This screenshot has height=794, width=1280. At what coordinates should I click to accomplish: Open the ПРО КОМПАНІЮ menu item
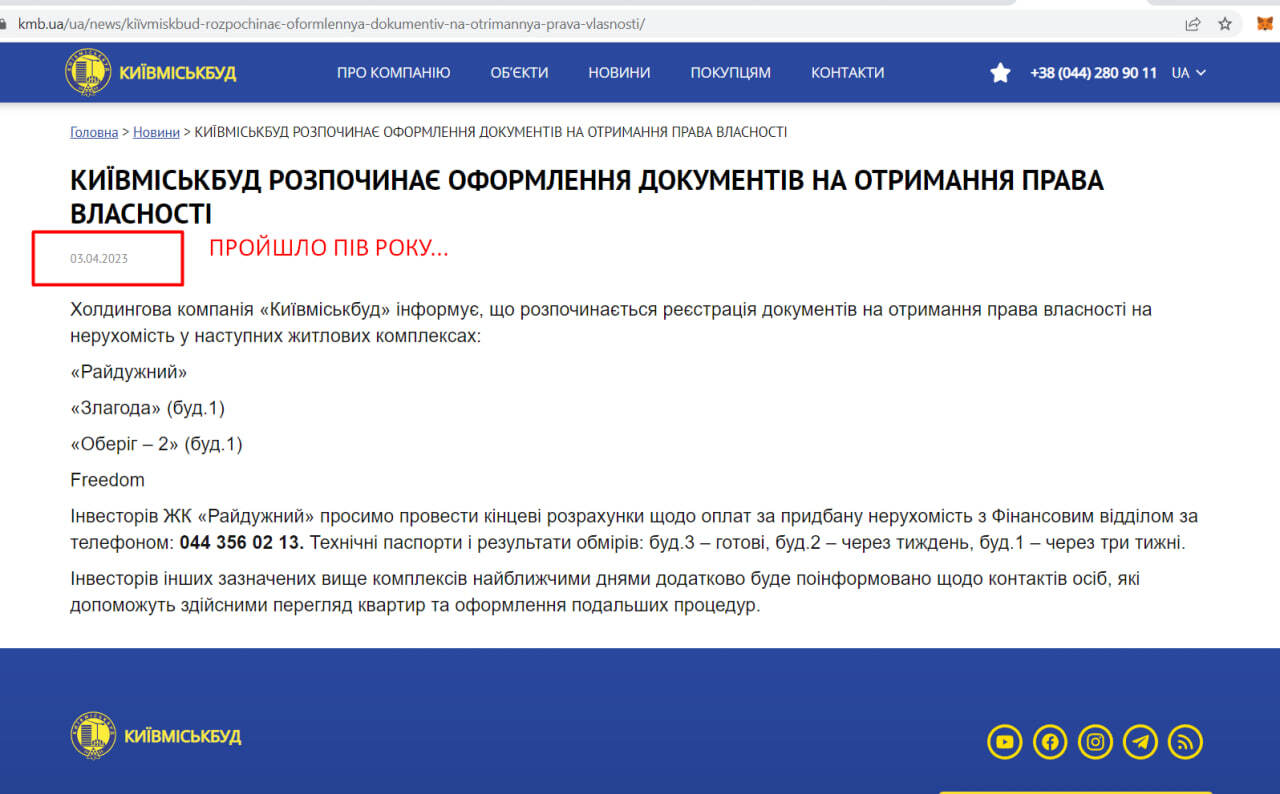coord(394,73)
